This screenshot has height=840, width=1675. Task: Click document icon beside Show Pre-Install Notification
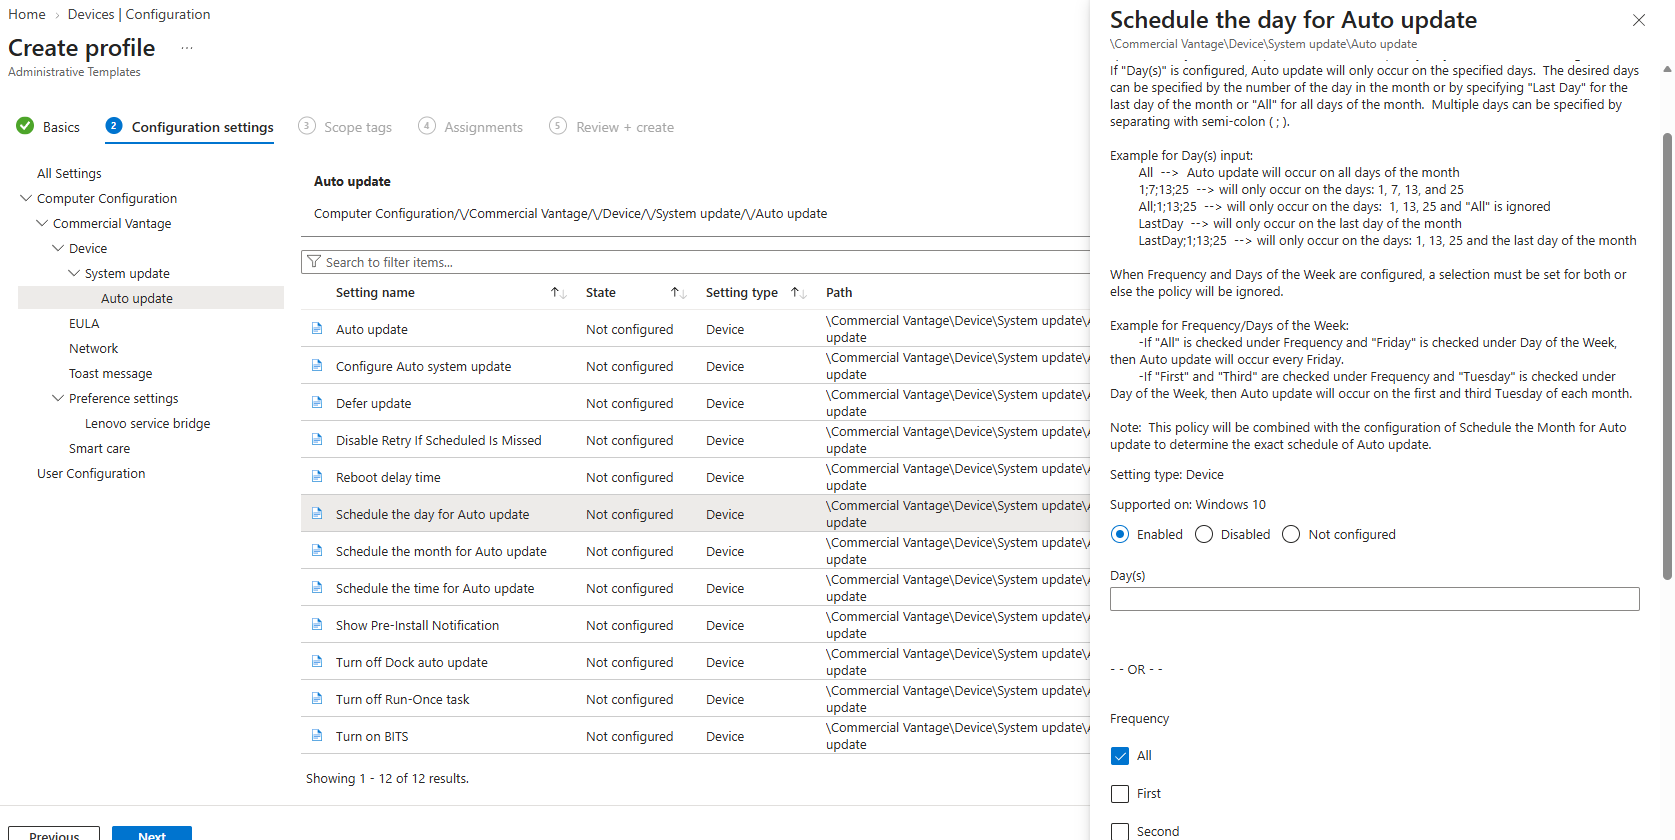pyautogui.click(x=317, y=625)
